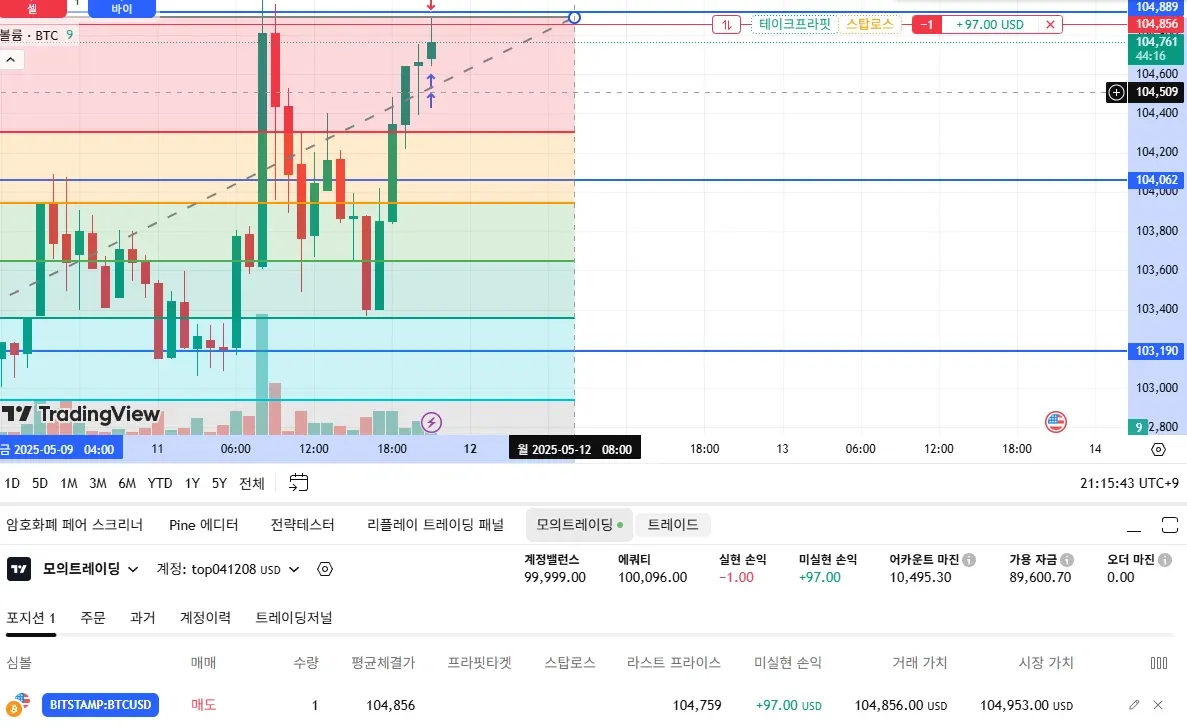Open the Pine 에디터 tab

tap(204, 525)
